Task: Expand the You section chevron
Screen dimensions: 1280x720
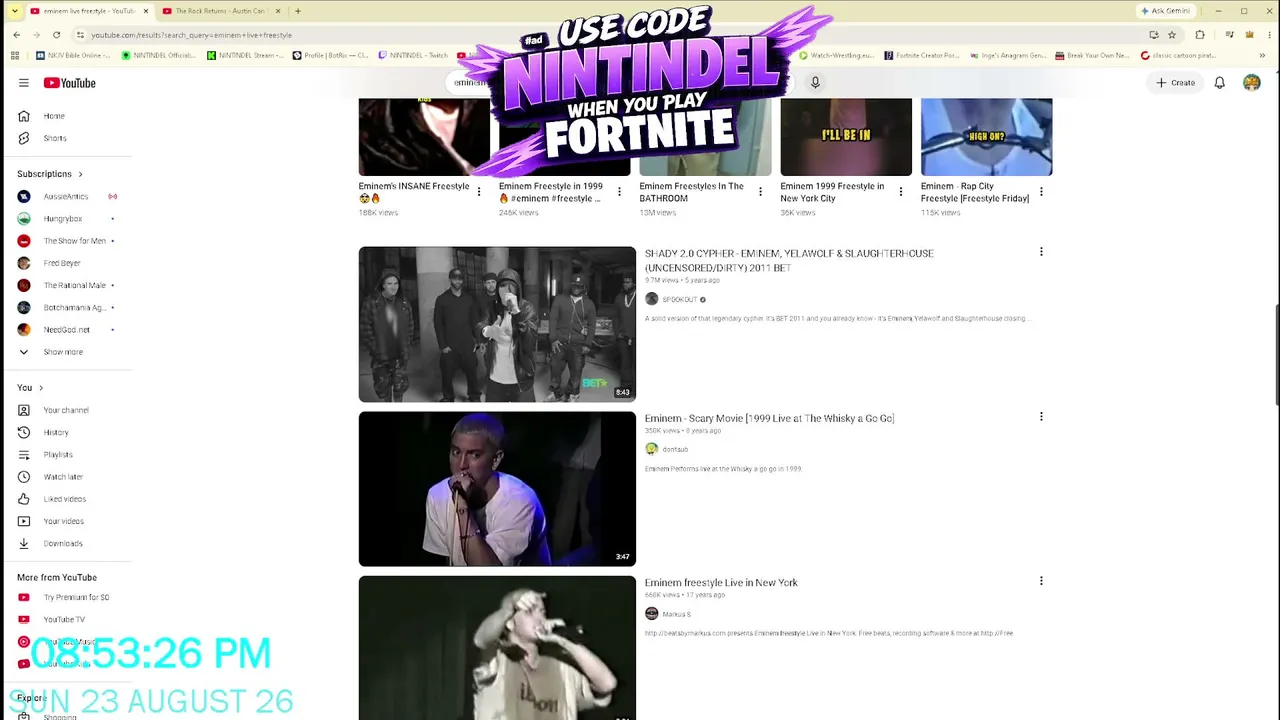Action: (40, 388)
